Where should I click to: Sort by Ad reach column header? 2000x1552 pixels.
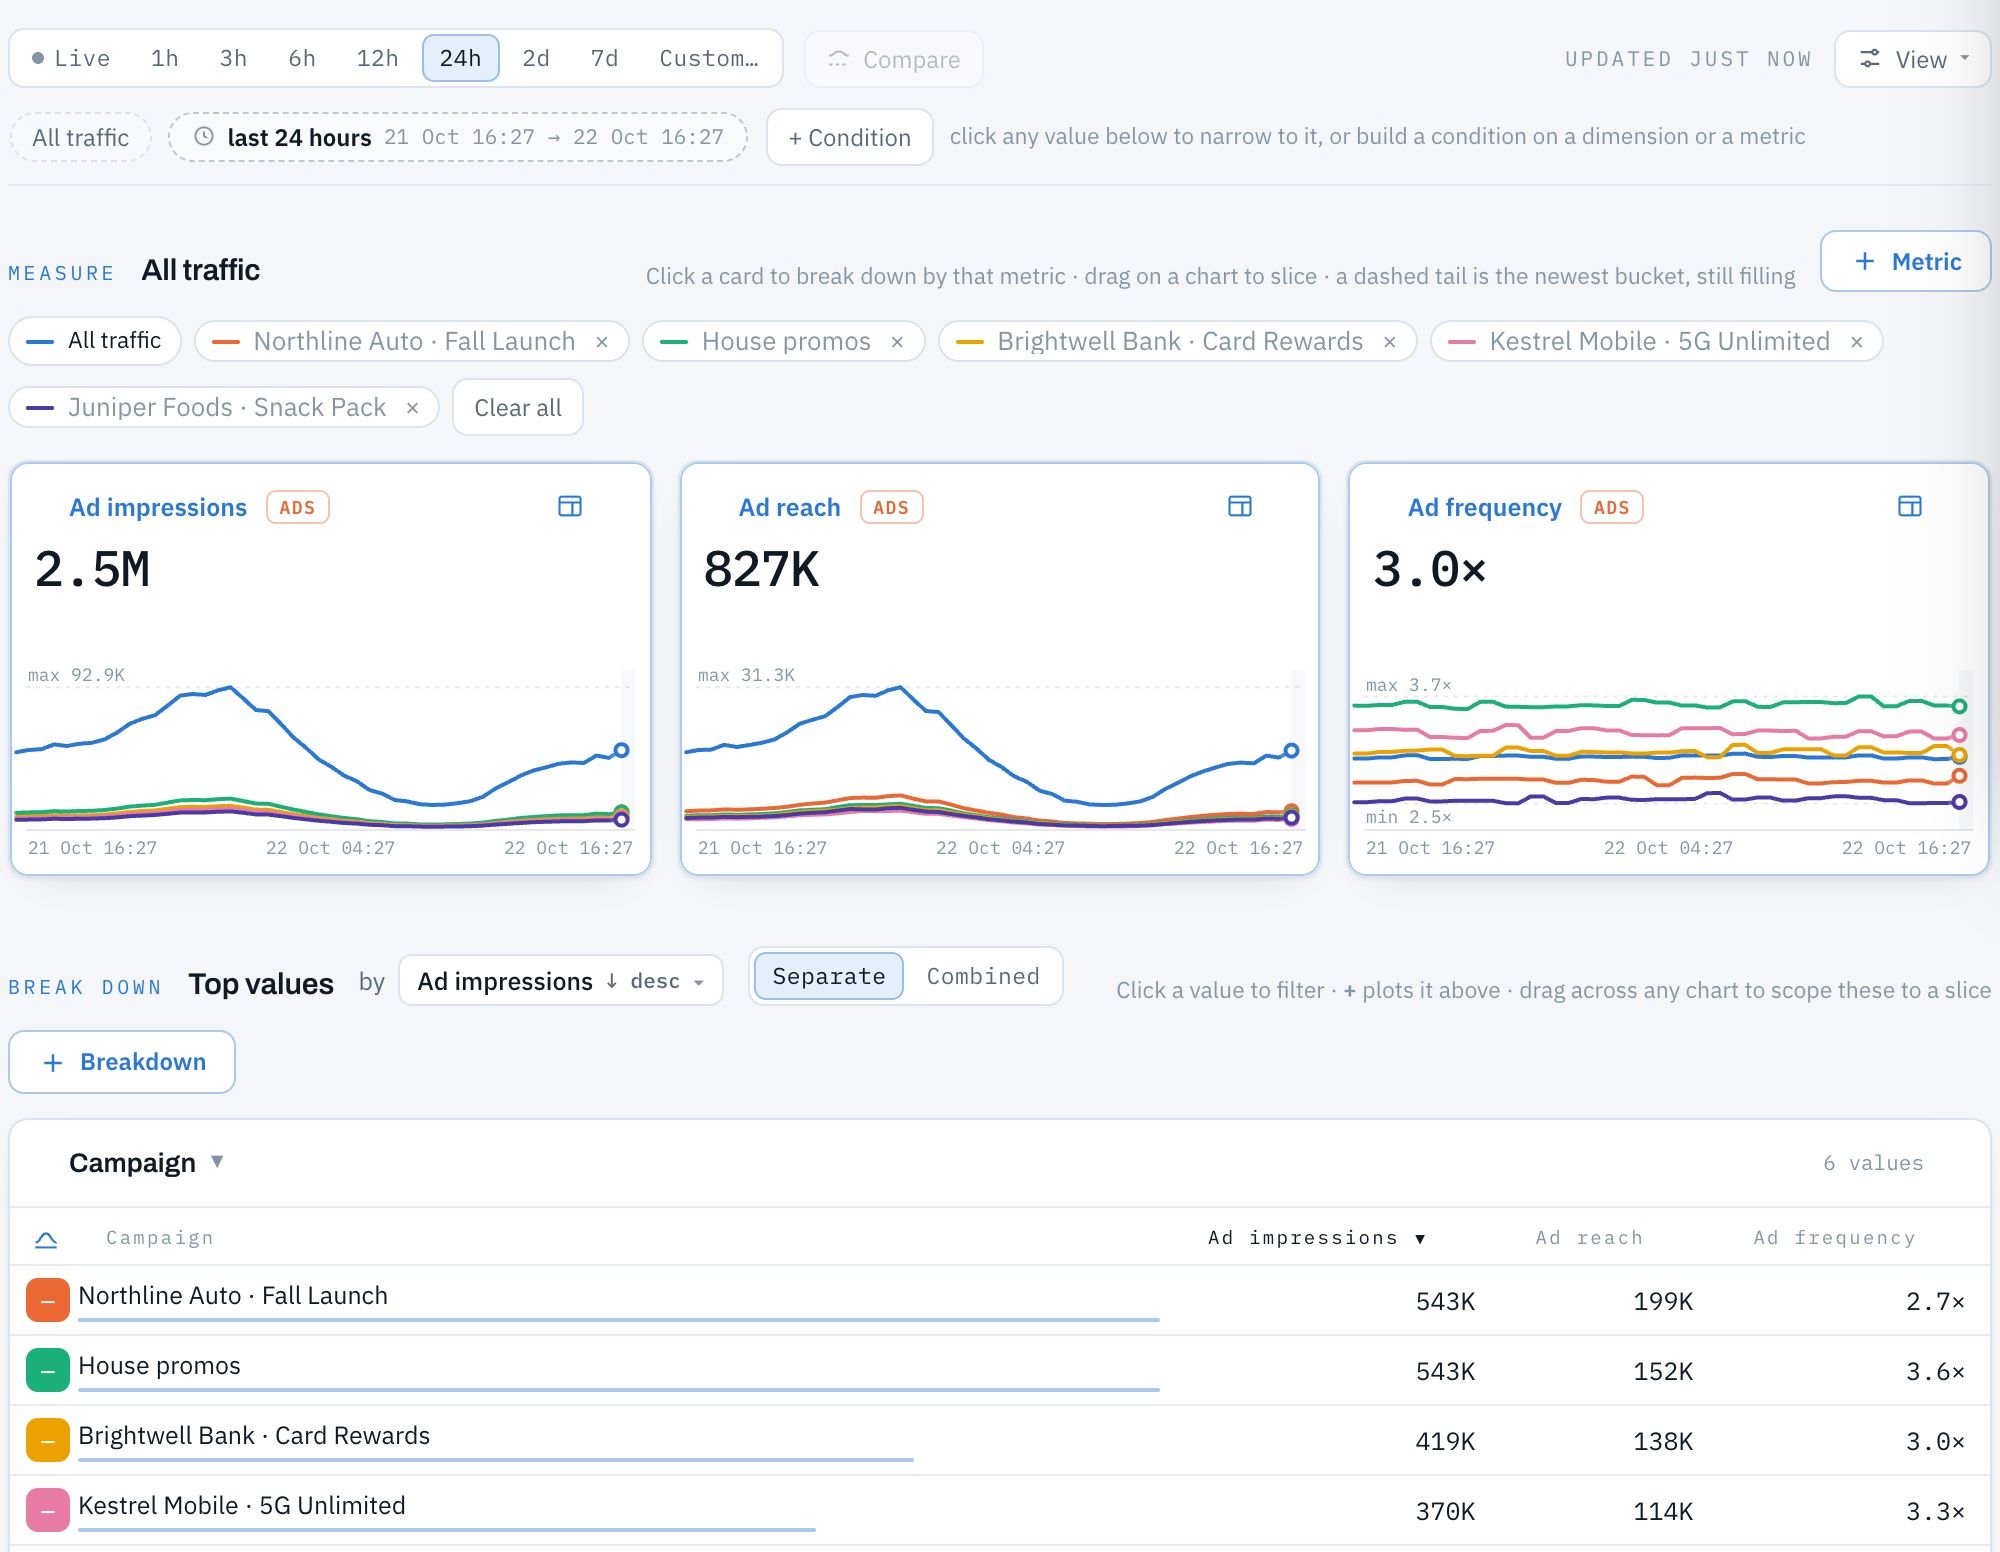[x=1589, y=1238]
